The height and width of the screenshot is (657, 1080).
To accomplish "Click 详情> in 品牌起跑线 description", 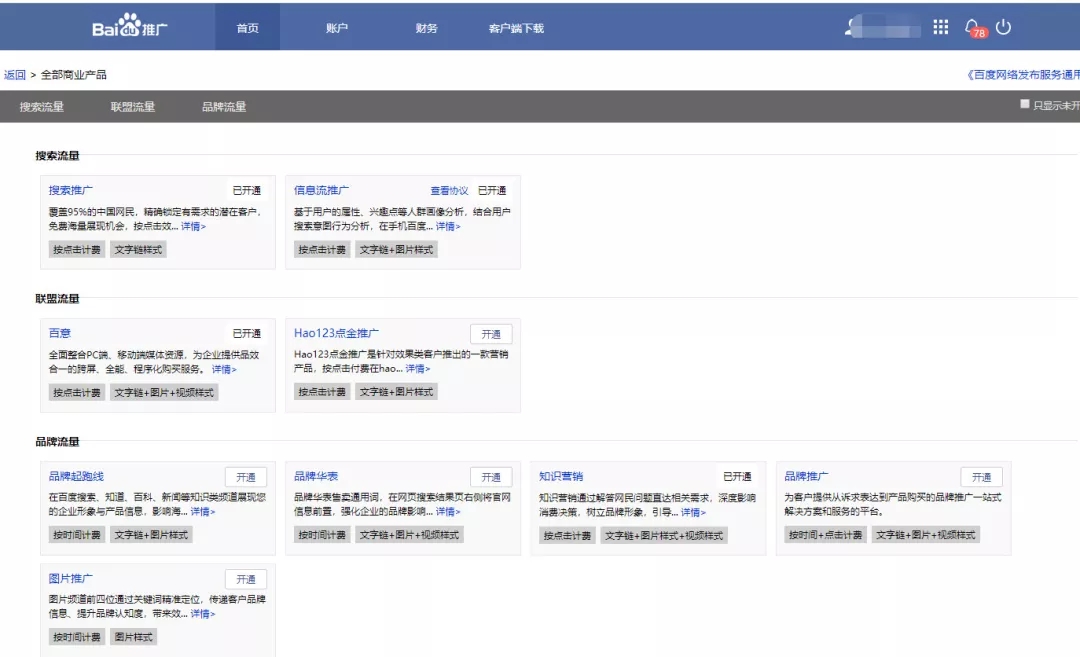I will (203, 511).
